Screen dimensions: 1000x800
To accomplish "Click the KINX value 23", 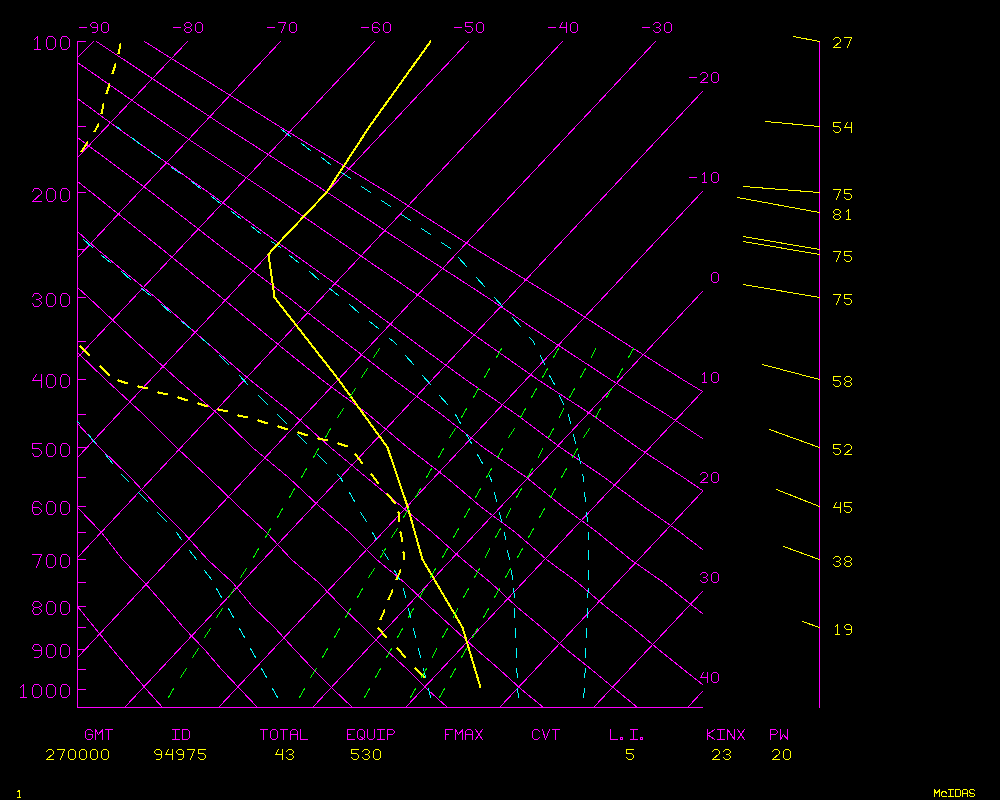I will [x=721, y=755].
